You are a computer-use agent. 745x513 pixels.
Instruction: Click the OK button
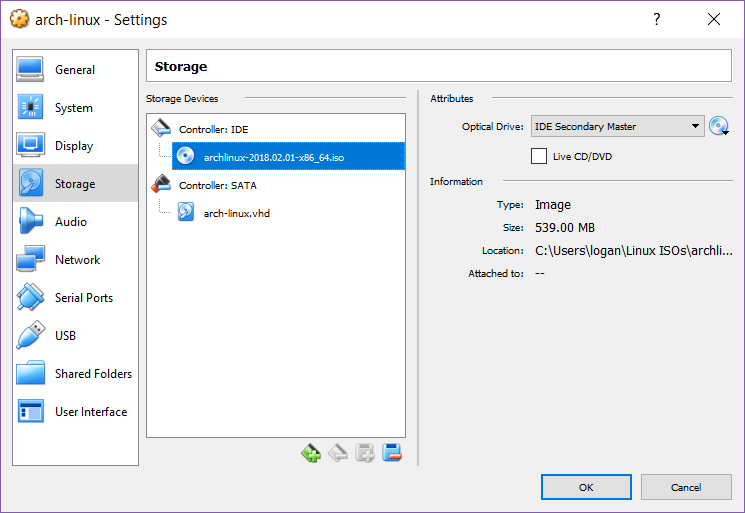click(586, 487)
